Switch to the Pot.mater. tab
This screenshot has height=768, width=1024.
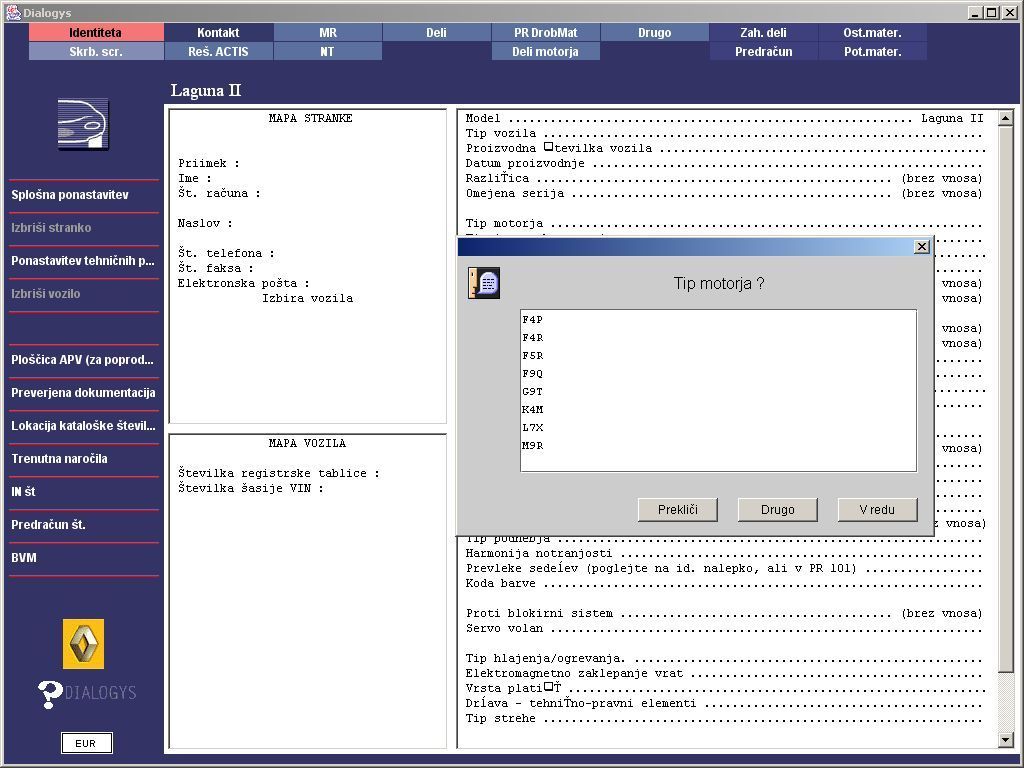pyautogui.click(x=872, y=51)
